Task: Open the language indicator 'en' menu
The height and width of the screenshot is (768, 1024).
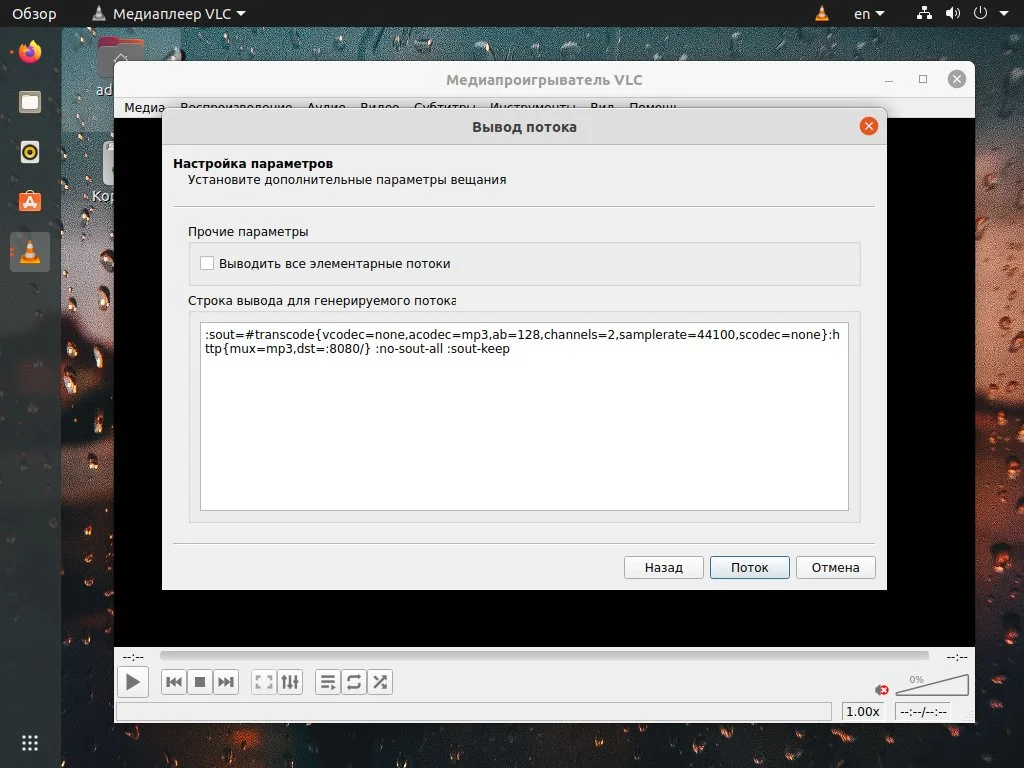Action: click(x=866, y=13)
